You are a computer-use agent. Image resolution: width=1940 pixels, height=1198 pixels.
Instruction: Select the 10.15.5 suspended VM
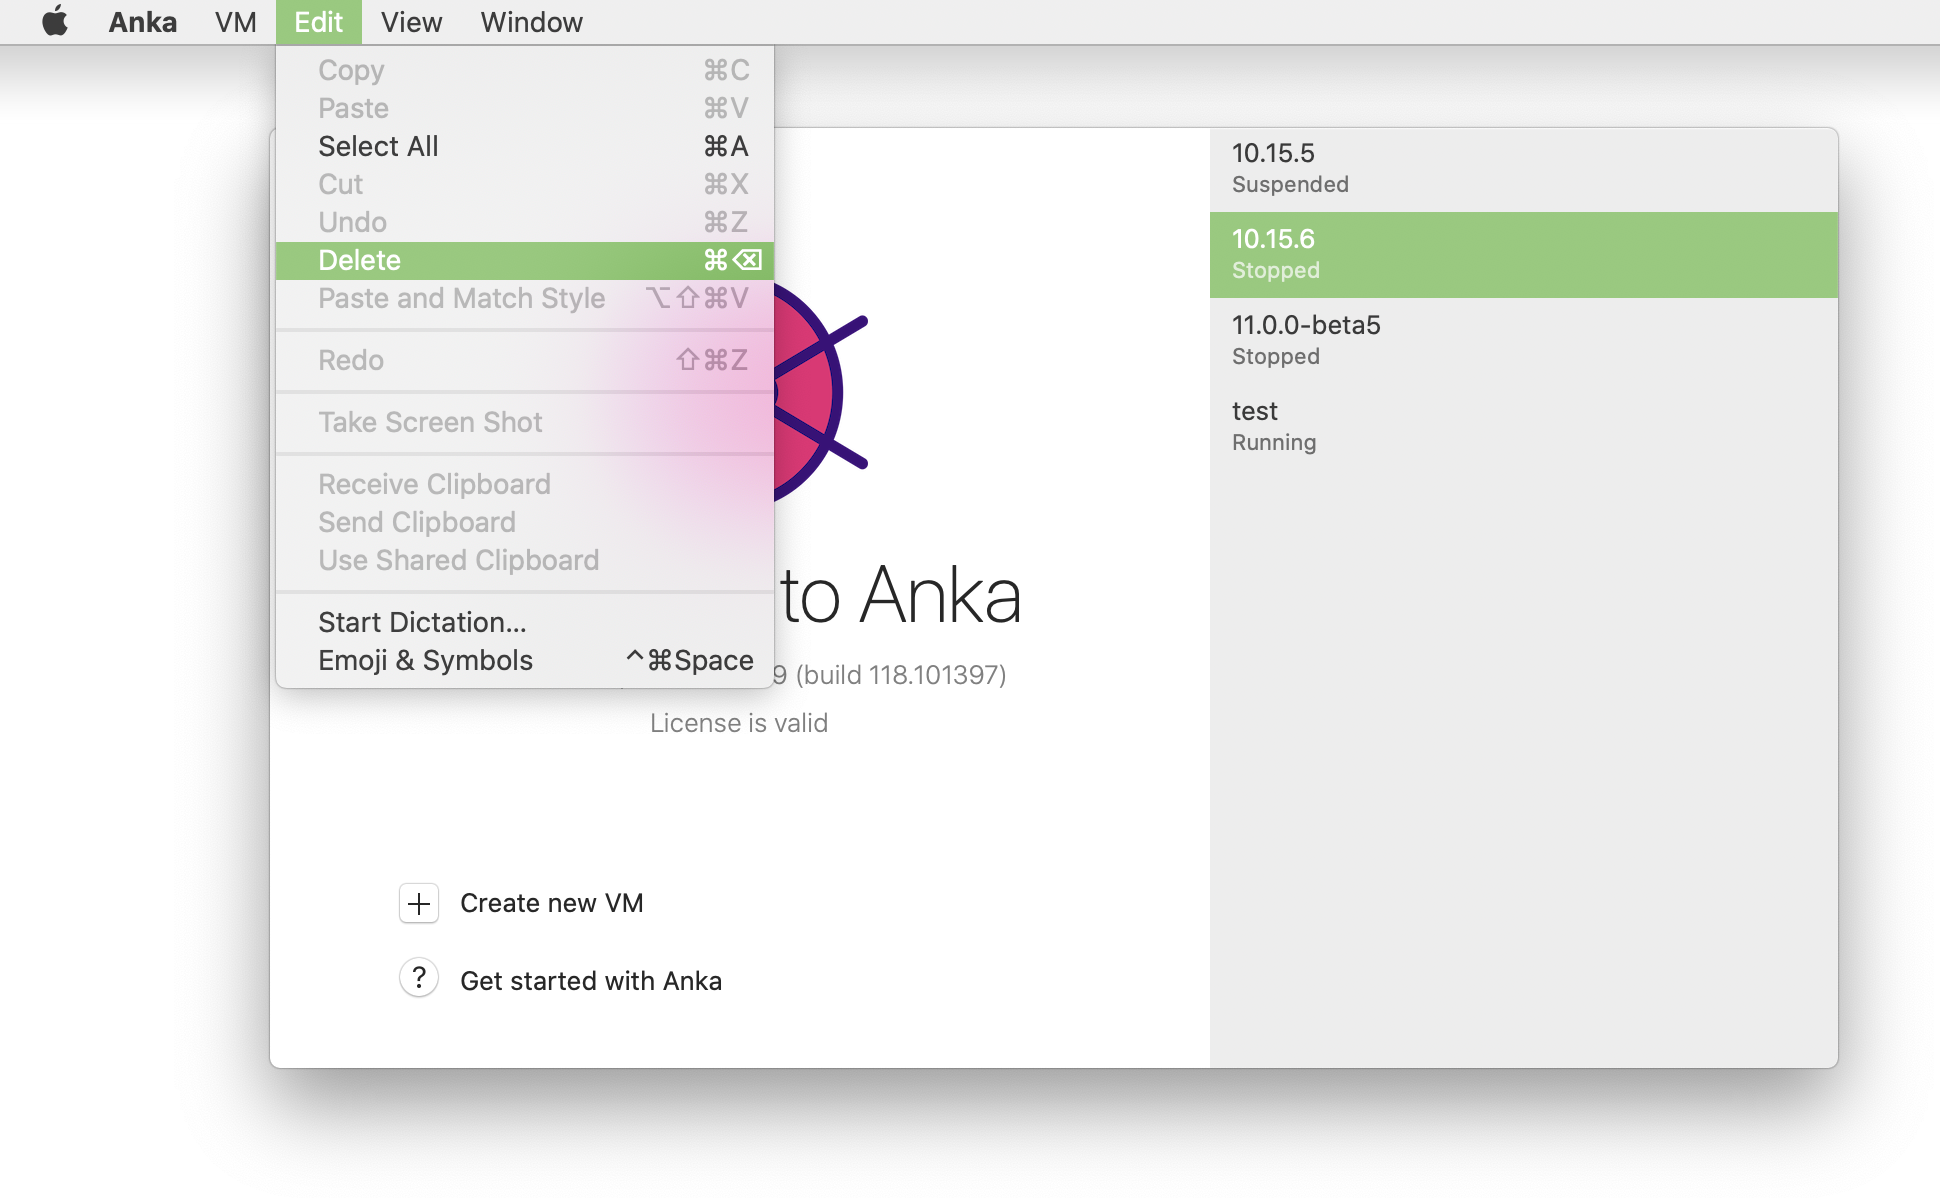[x=1523, y=168]
